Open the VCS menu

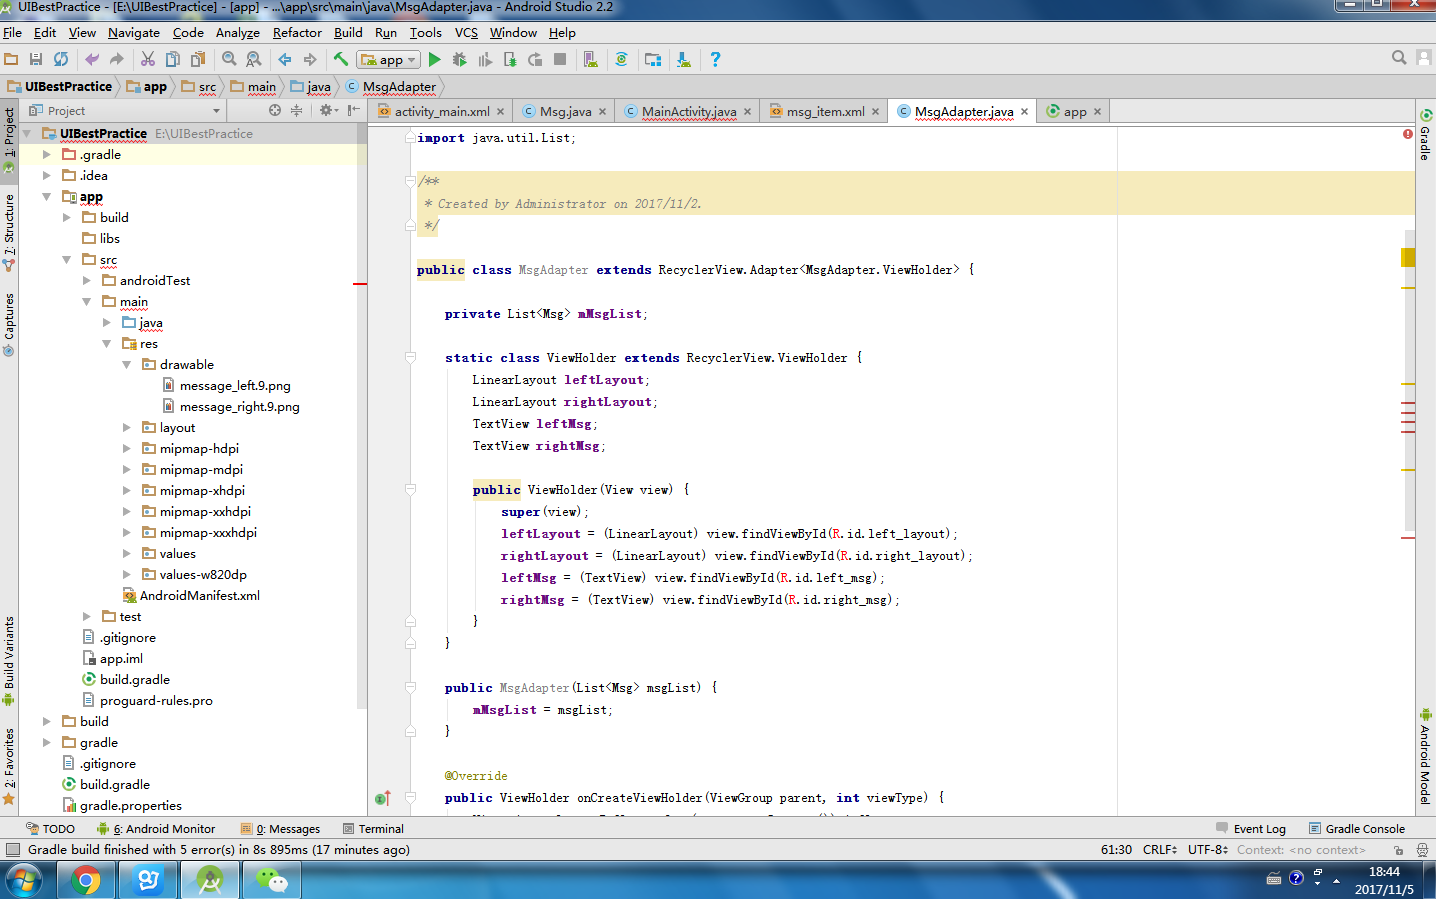coord(466,32)
